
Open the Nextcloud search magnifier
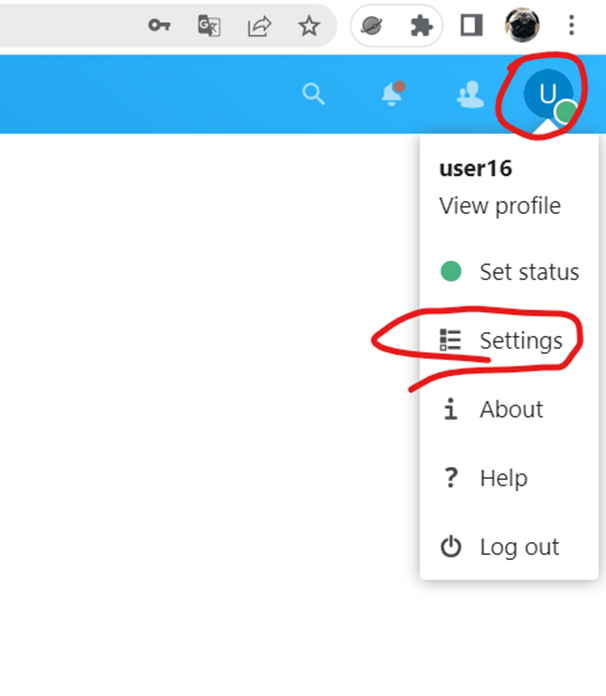click(x=314, y=94)
